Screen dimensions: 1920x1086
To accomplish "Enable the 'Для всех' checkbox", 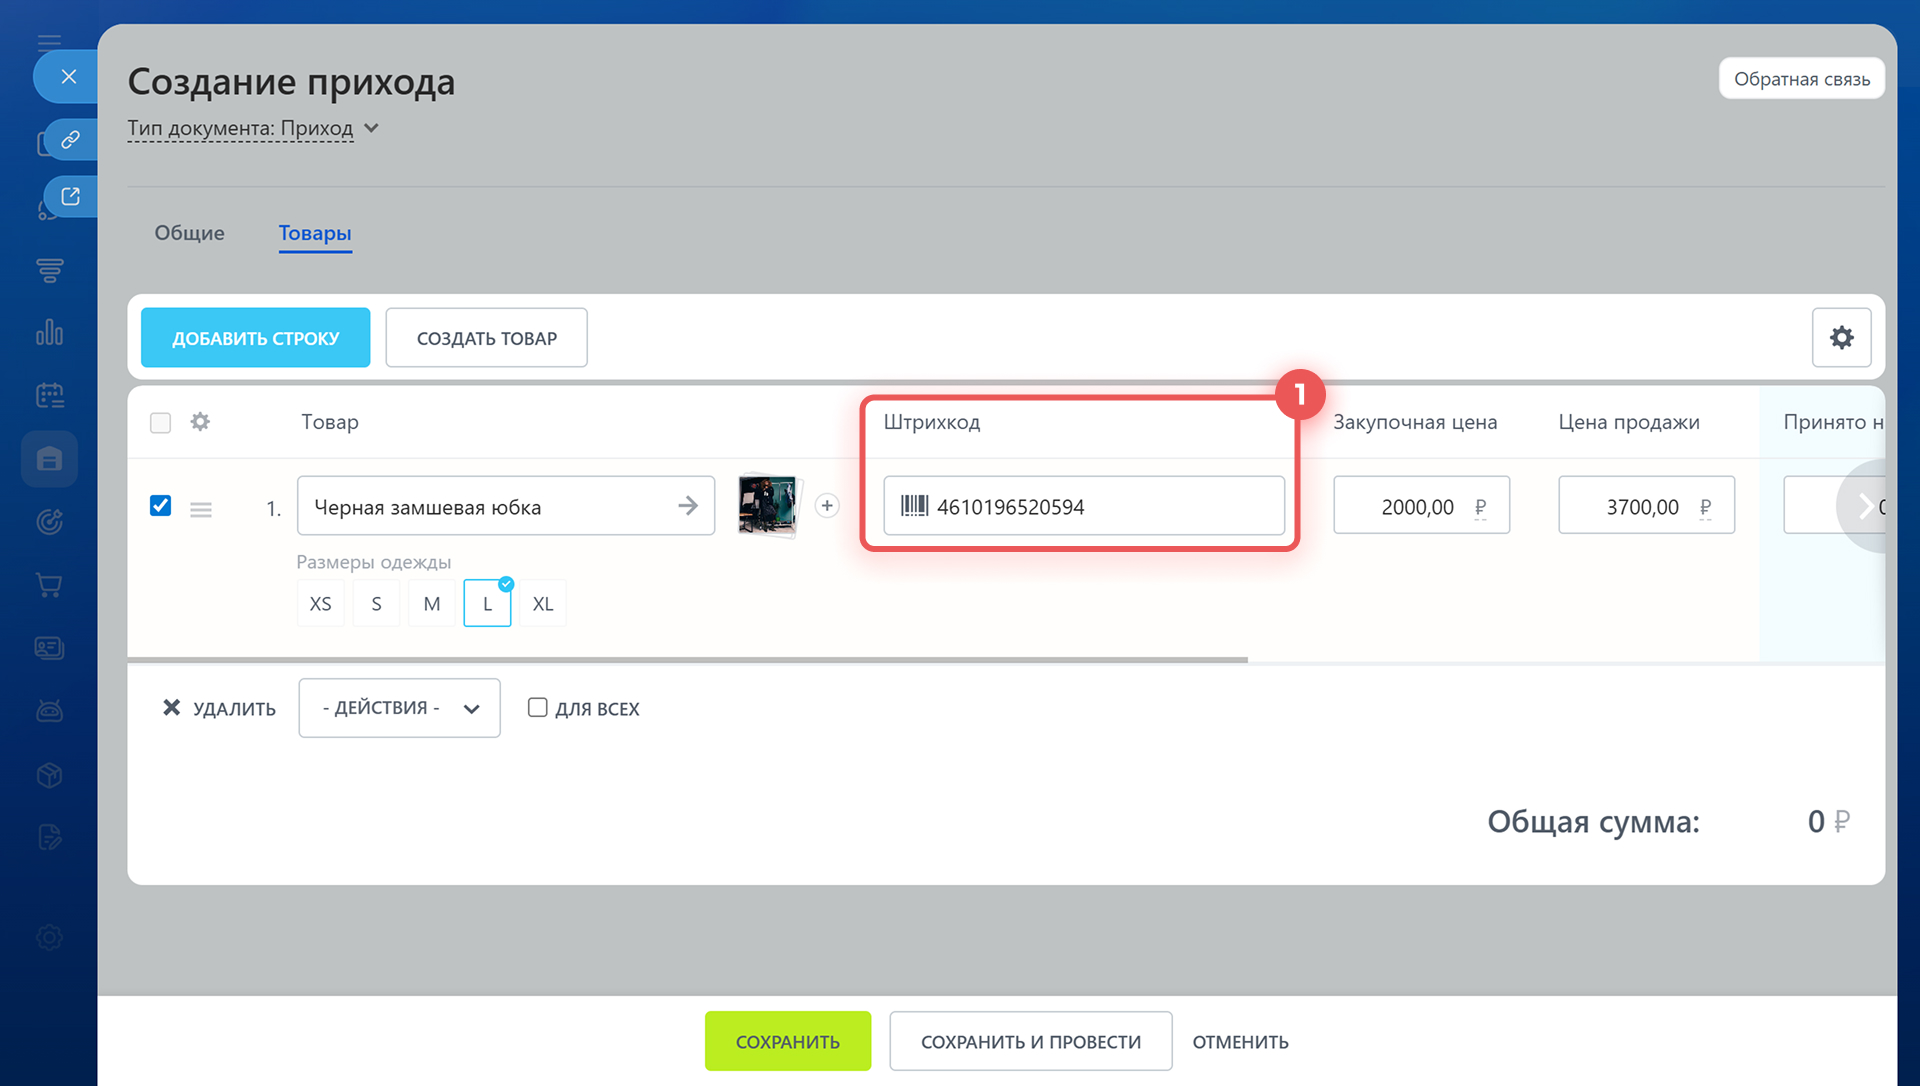I will click(538, 708).
